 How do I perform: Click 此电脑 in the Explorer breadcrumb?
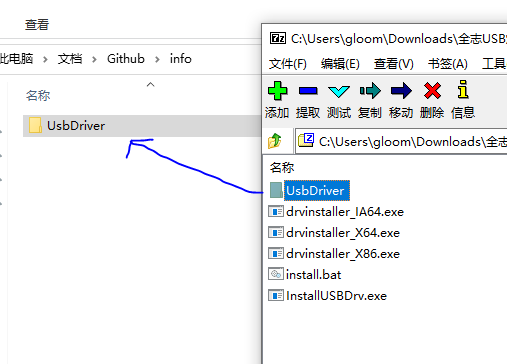click(16, 59)
